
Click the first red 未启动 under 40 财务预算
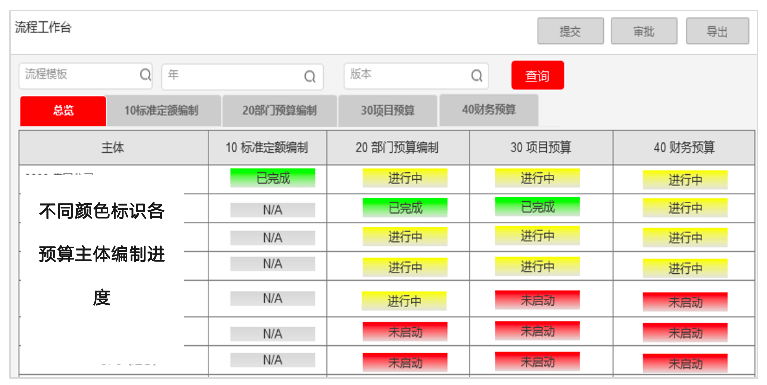(x=685, y=302)
